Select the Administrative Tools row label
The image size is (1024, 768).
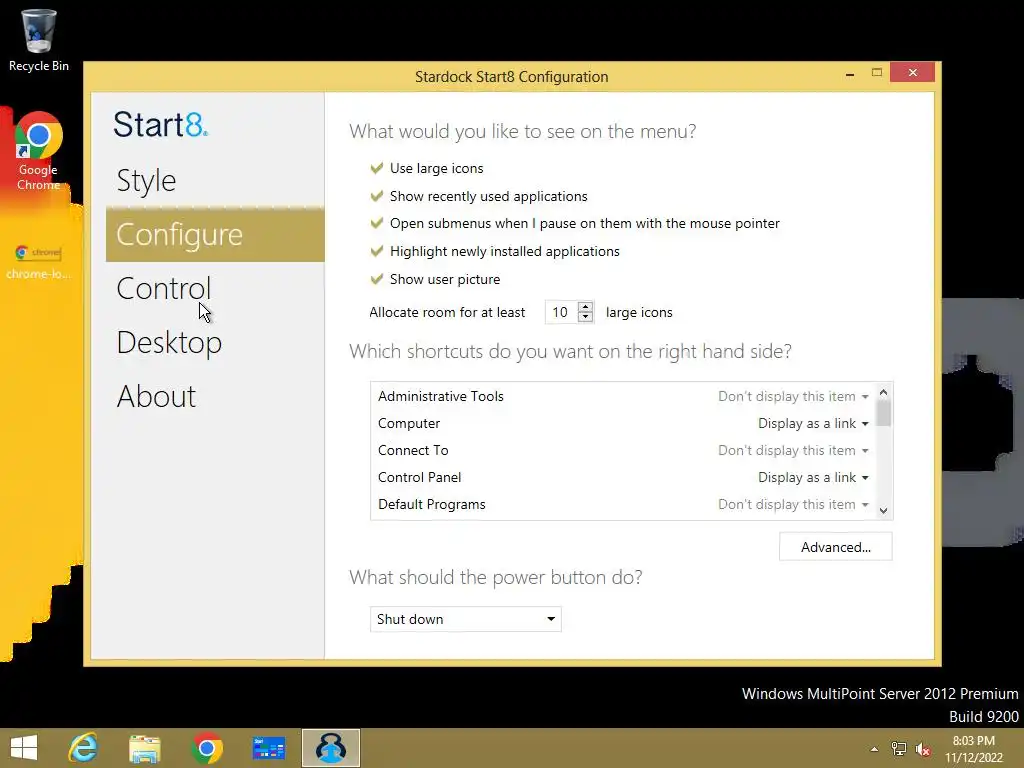pyautogui.click(x=441, y=396)
